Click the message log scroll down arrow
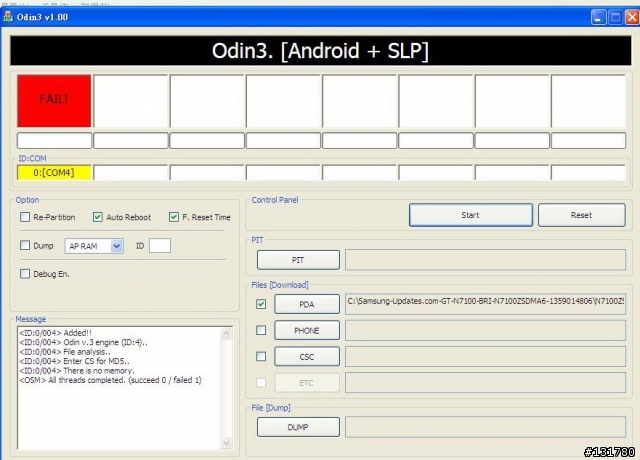Image resolution: width=640 pixels, height=460 pixels. click(226, 443)
